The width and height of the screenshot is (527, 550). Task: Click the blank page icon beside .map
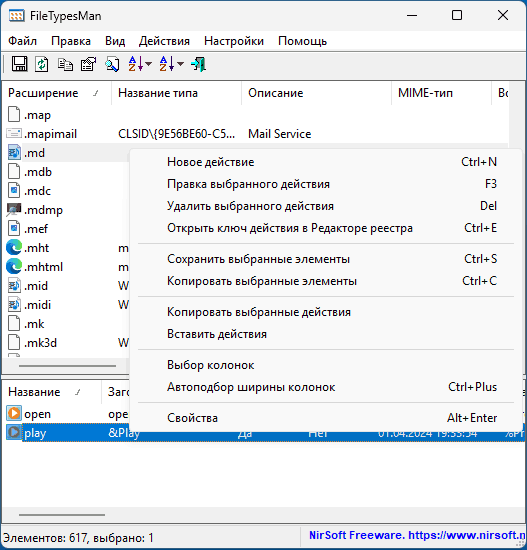[x=14, y=115]
